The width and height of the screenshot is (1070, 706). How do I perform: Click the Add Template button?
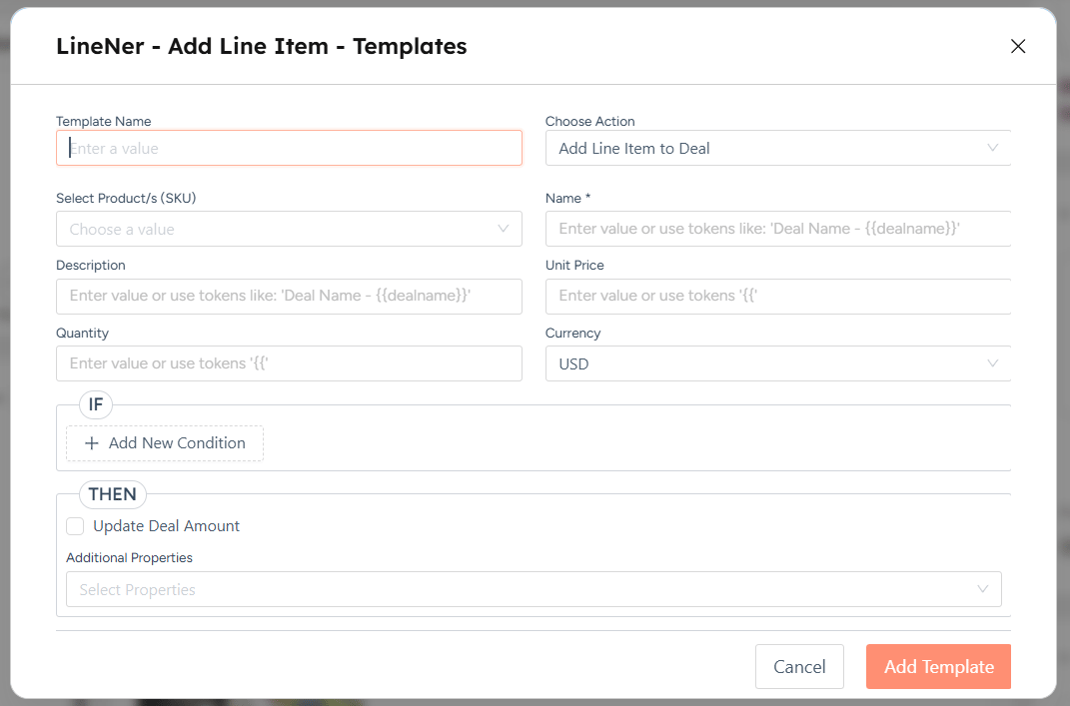click(938, 667)
